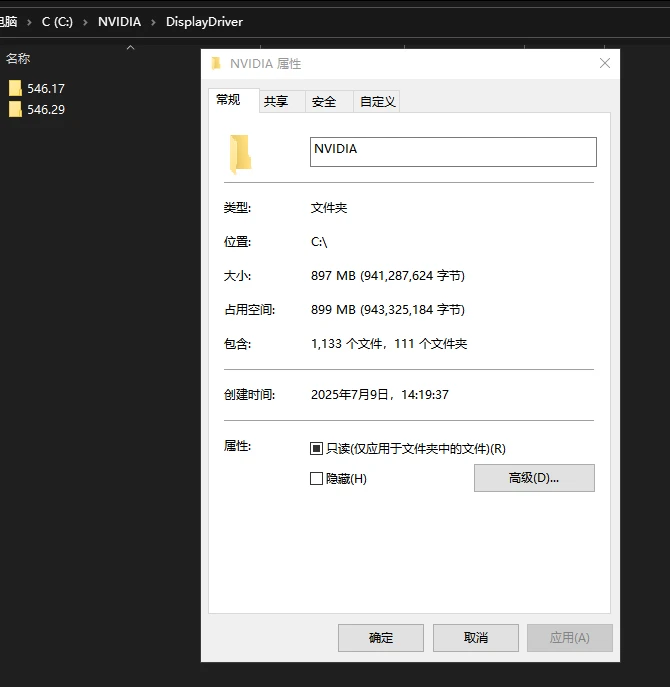The width and height of the screenshot is (670, 687).
Task: Open the 安全 tab
Action: 329,102
